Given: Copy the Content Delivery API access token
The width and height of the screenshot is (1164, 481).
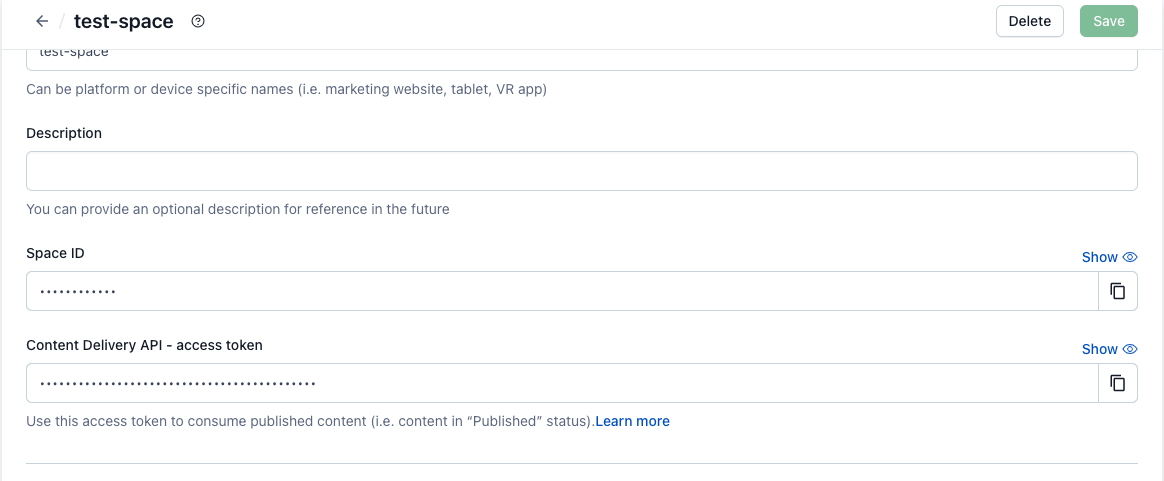Looking at the screenshot, I should (x=1118, y=383).
